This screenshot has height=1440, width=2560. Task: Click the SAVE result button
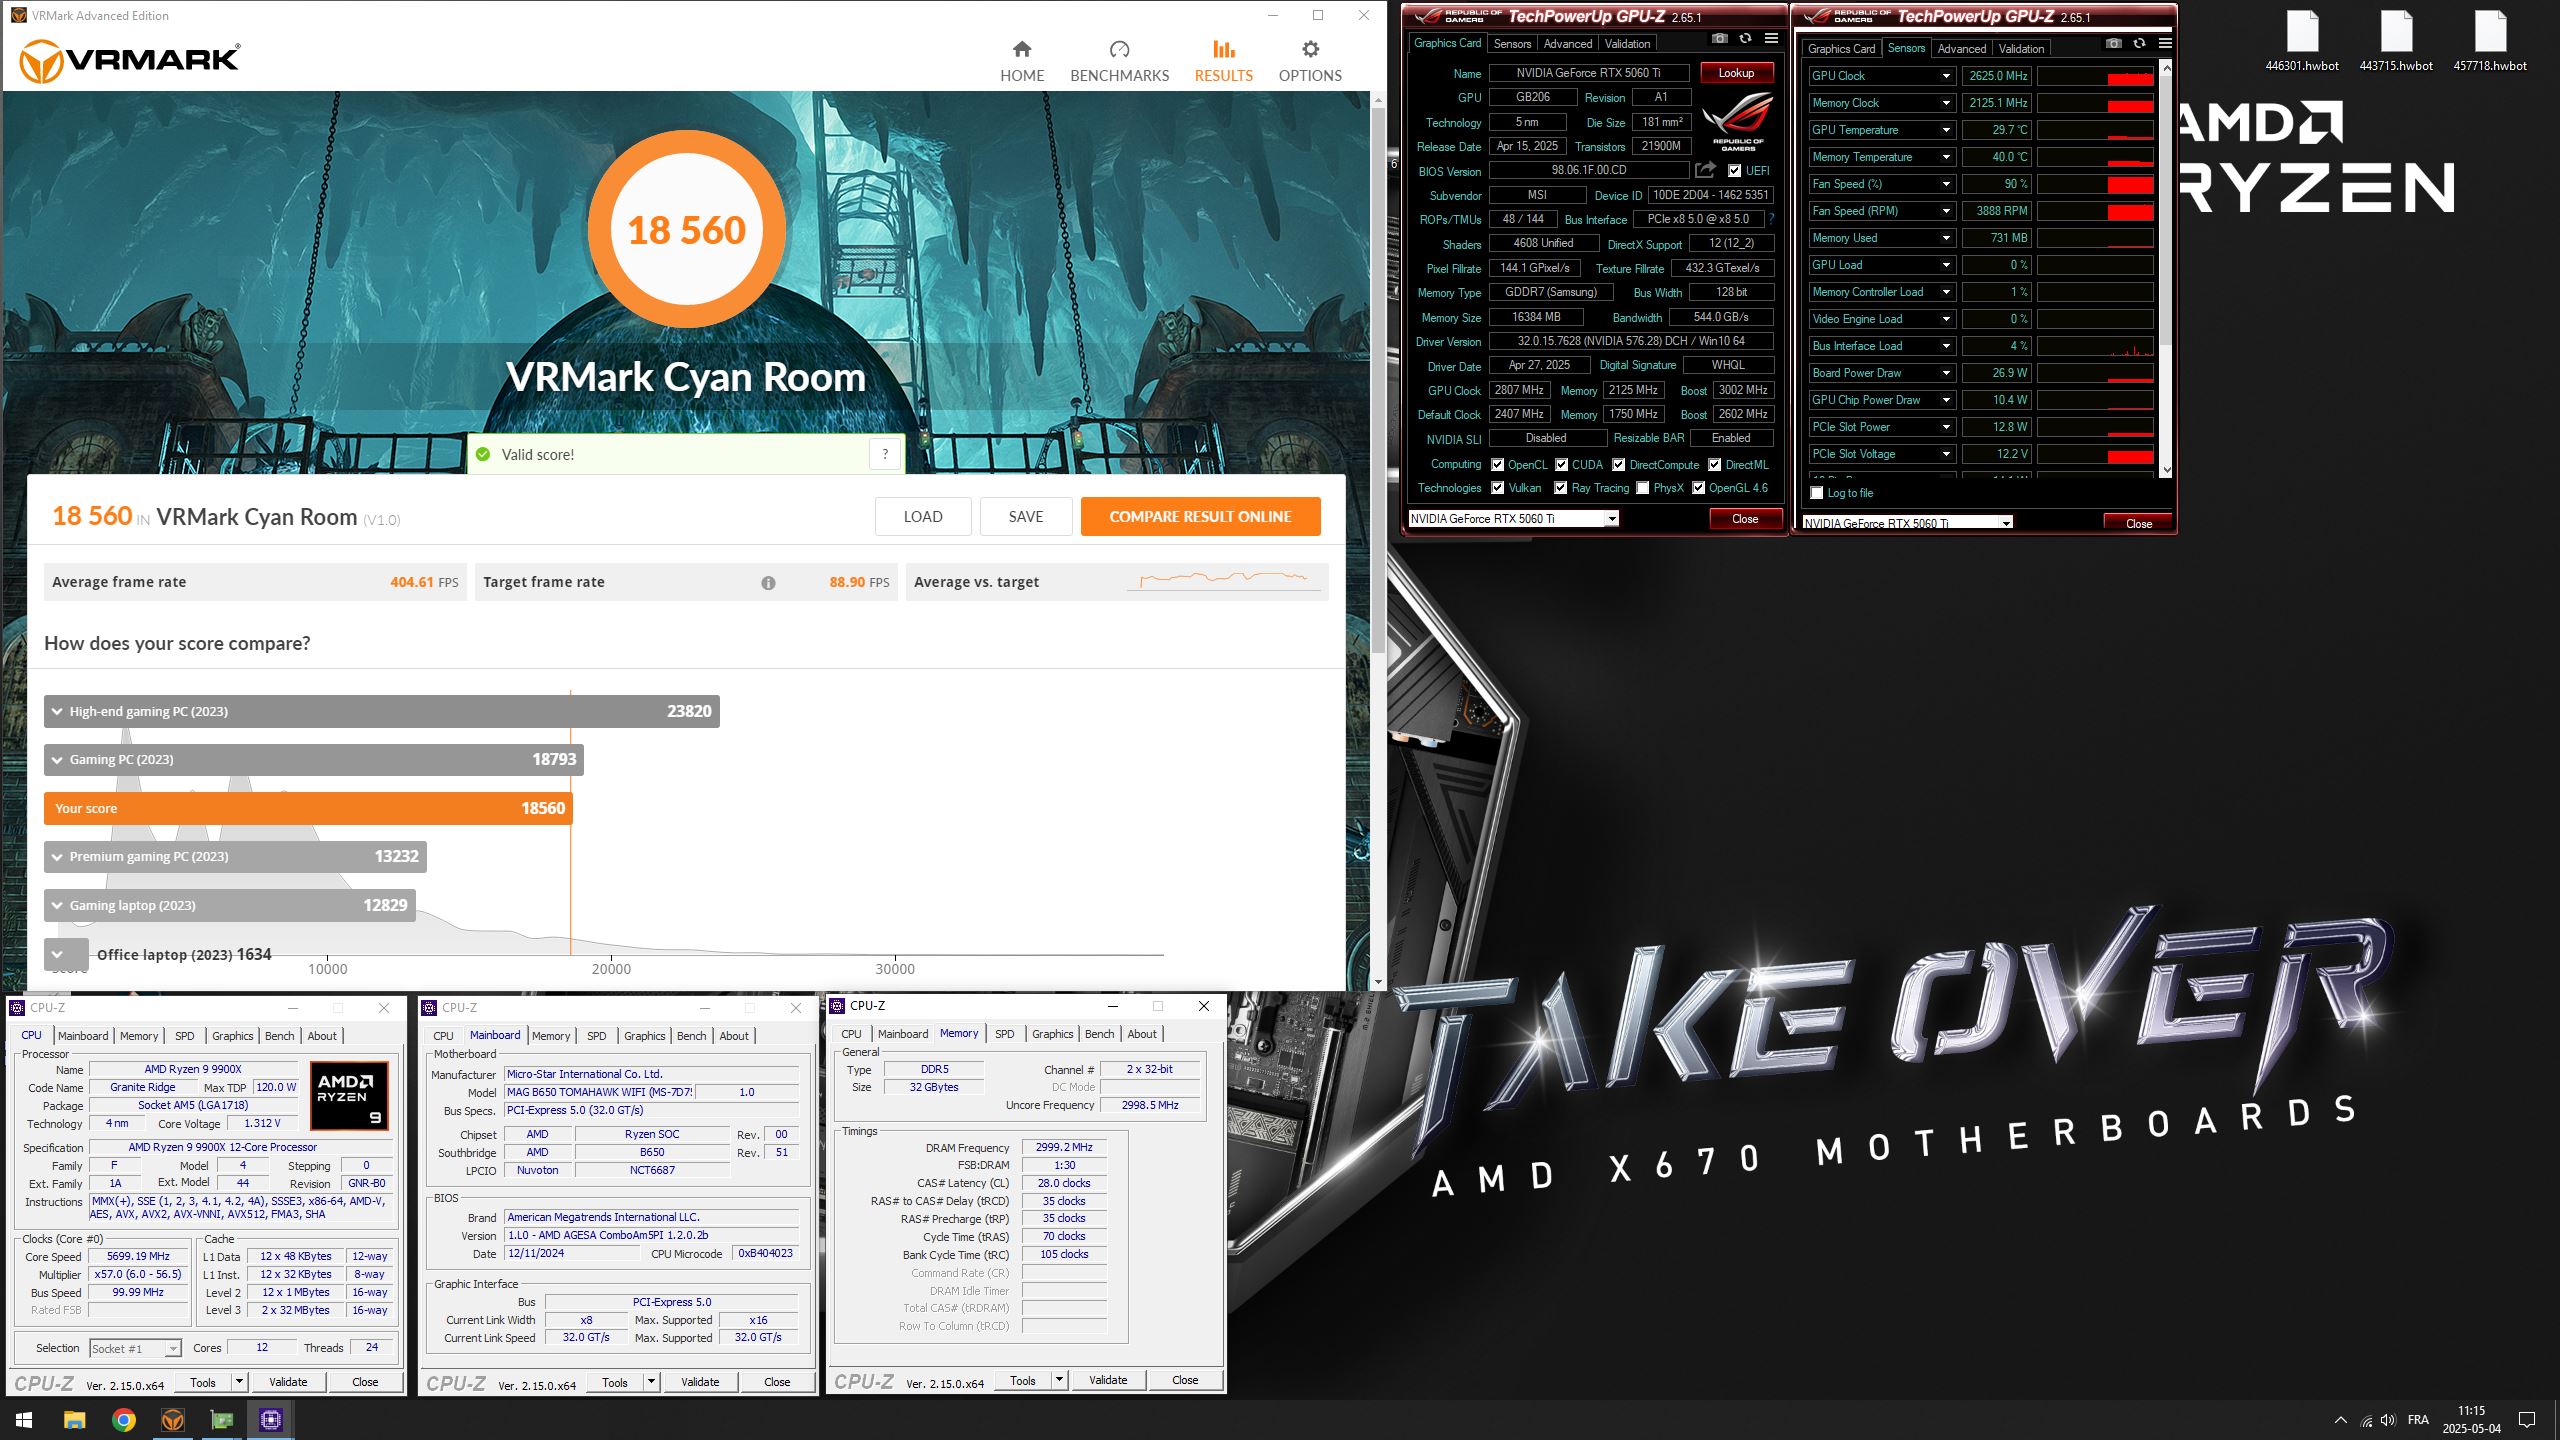pyautogui.click(x=1025, y=517)
